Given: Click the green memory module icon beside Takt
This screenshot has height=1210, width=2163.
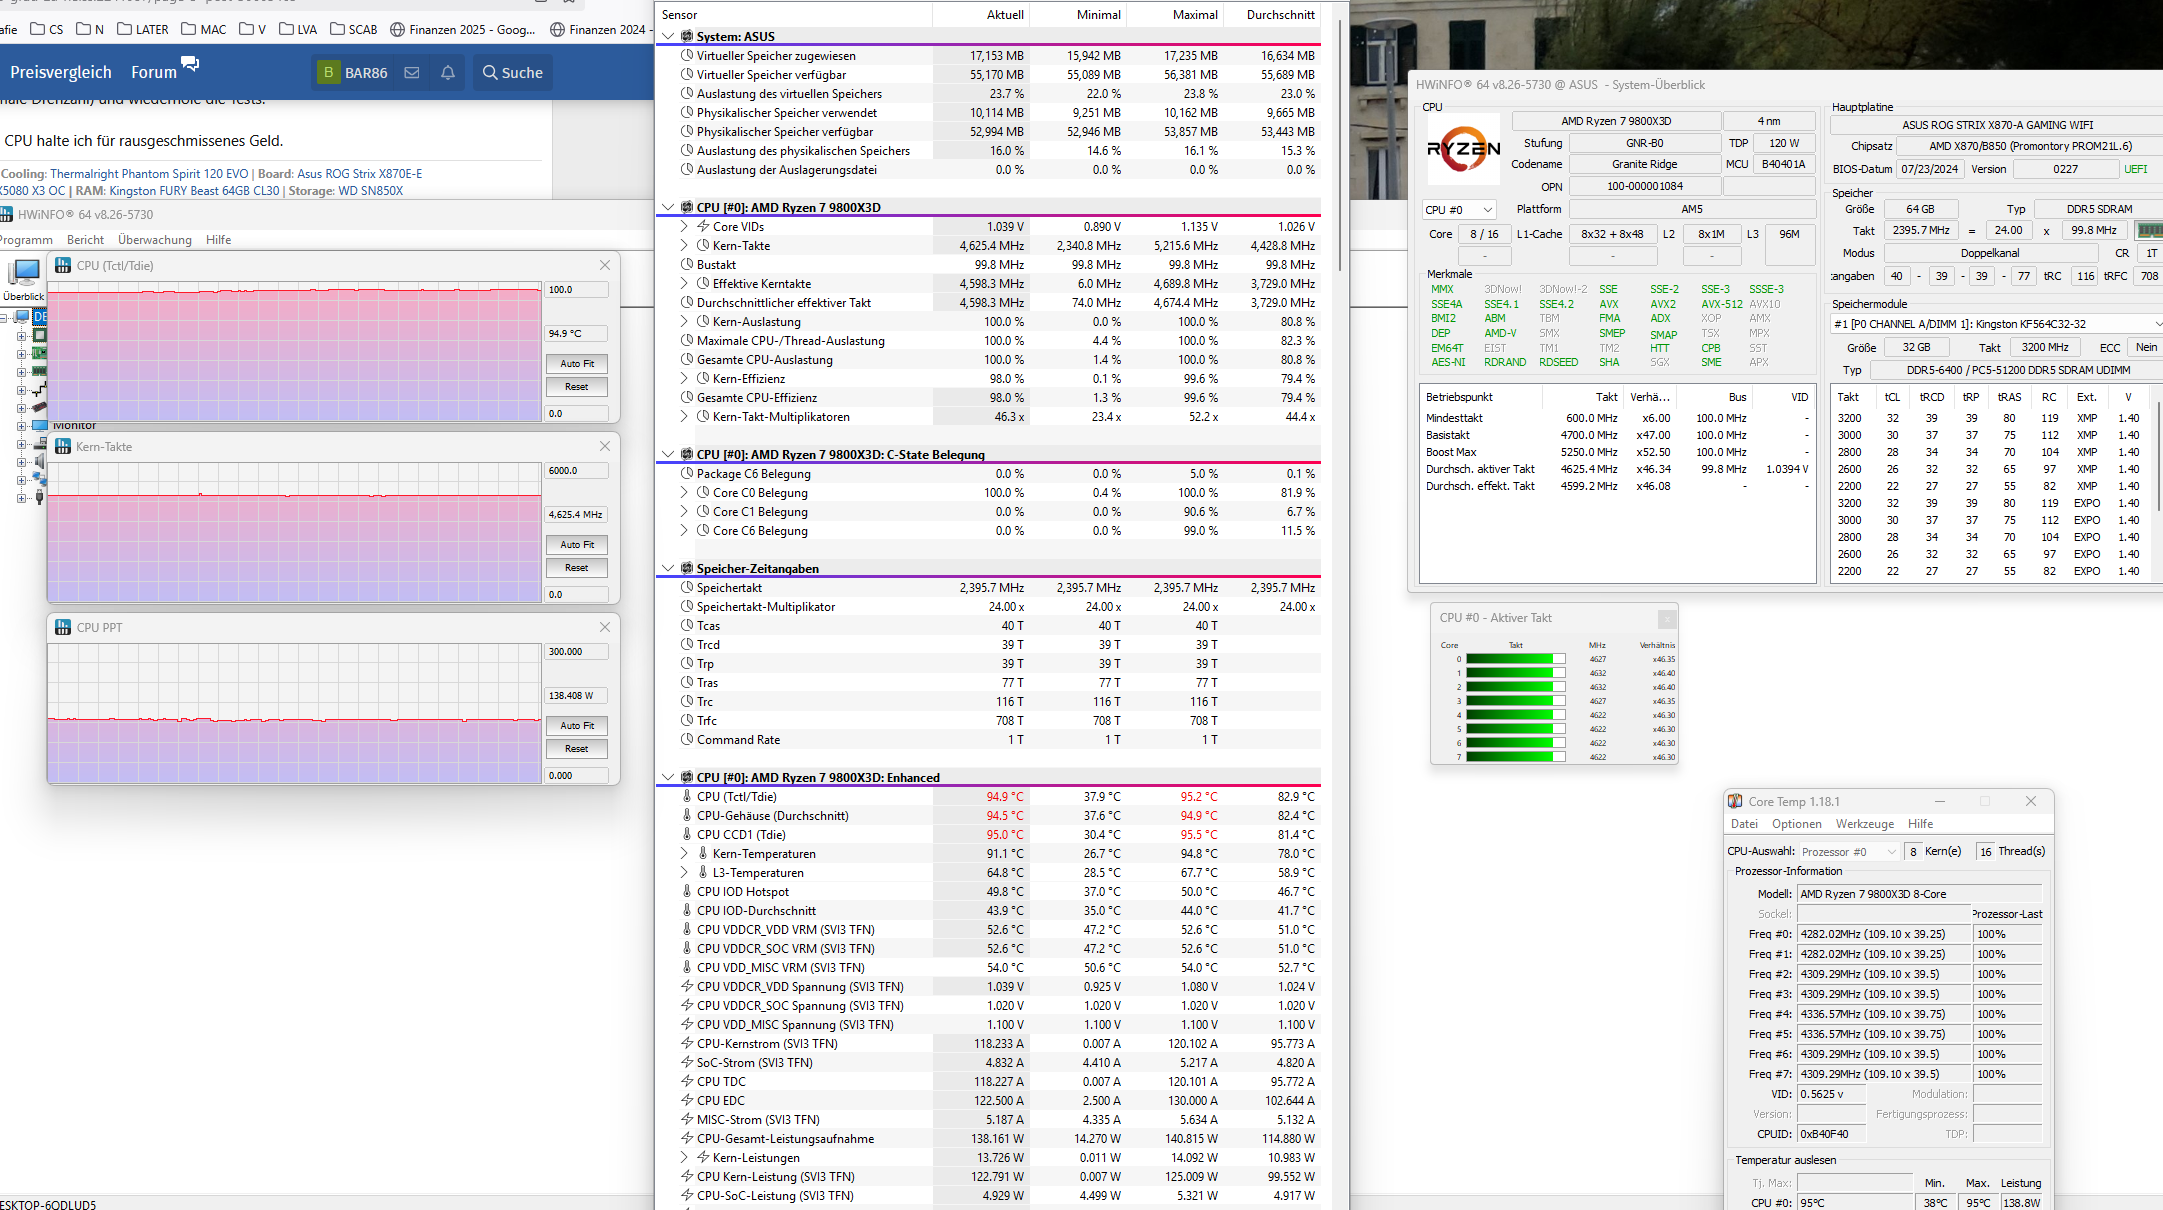Looking at the screenshot, I should 2150,230.
